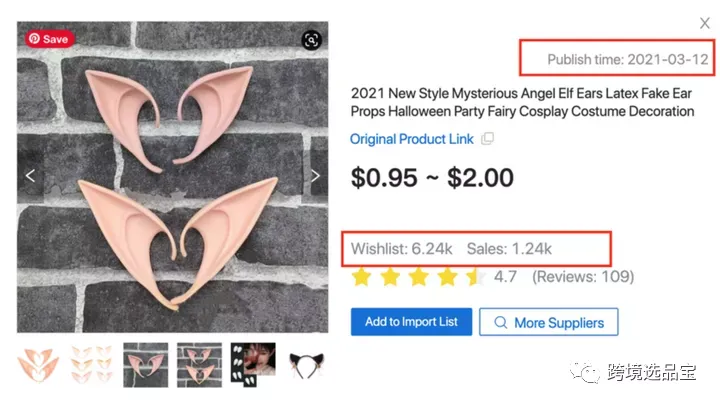Select the first elf ears thumbnail
The height and width of the screenshot is (405, 720).
38,365
